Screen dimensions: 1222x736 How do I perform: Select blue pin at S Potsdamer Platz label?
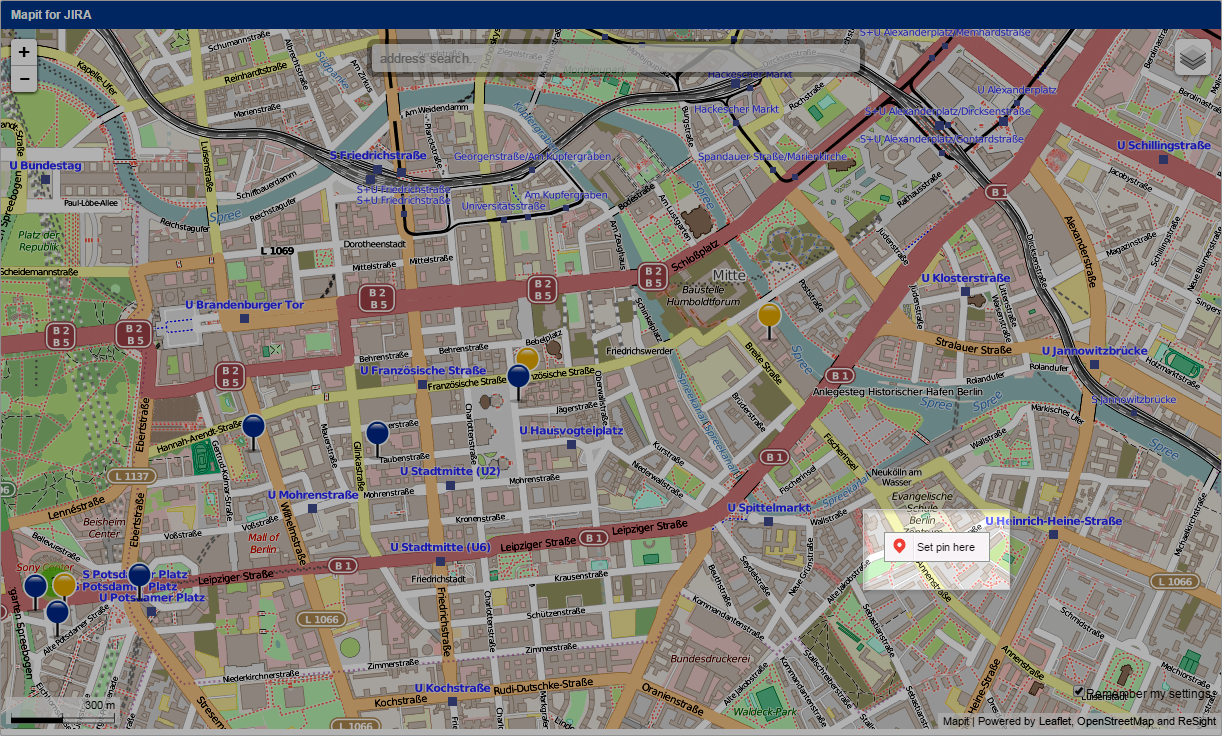[x=139, y=576]
